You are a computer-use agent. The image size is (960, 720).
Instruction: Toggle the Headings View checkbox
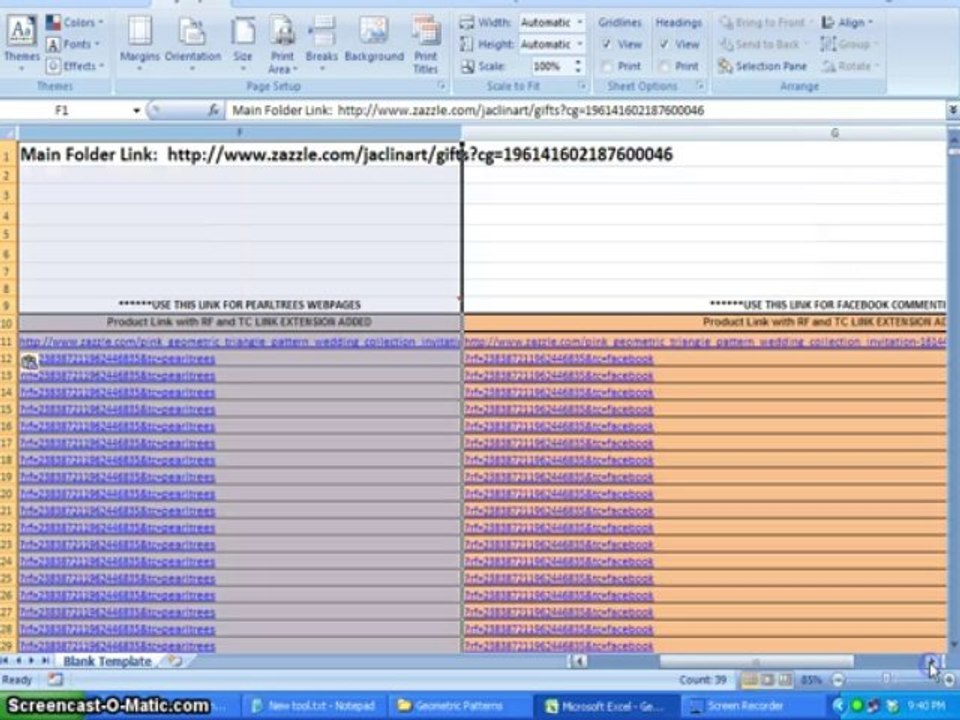coord(664,44)
